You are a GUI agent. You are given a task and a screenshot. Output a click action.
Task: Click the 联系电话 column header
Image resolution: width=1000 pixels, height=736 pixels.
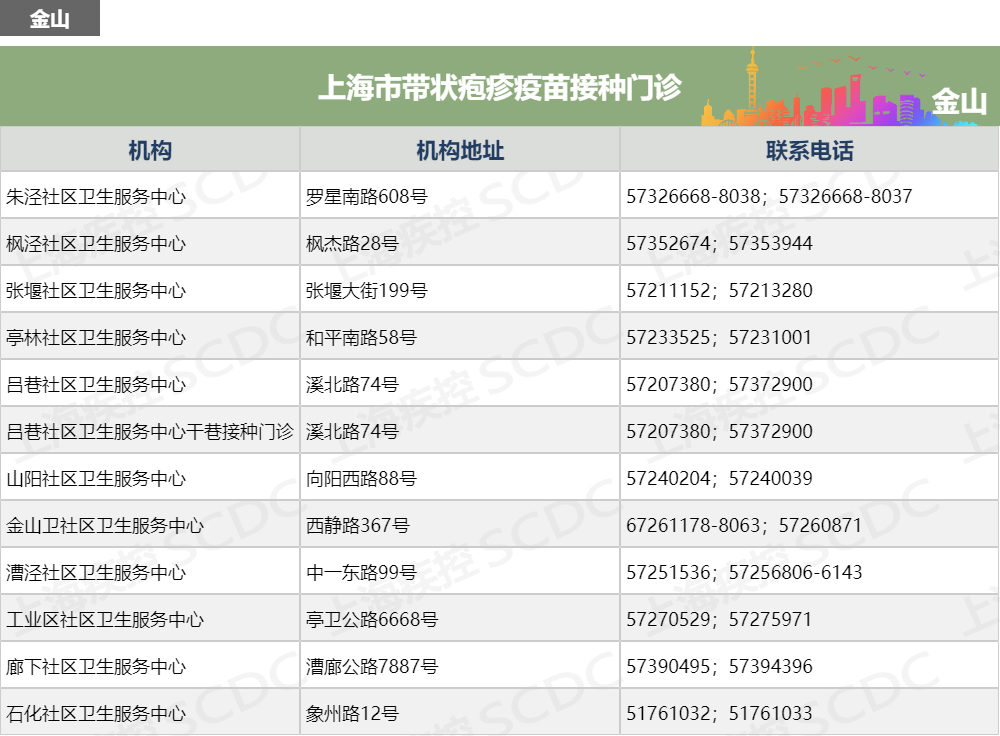[809, 151]
